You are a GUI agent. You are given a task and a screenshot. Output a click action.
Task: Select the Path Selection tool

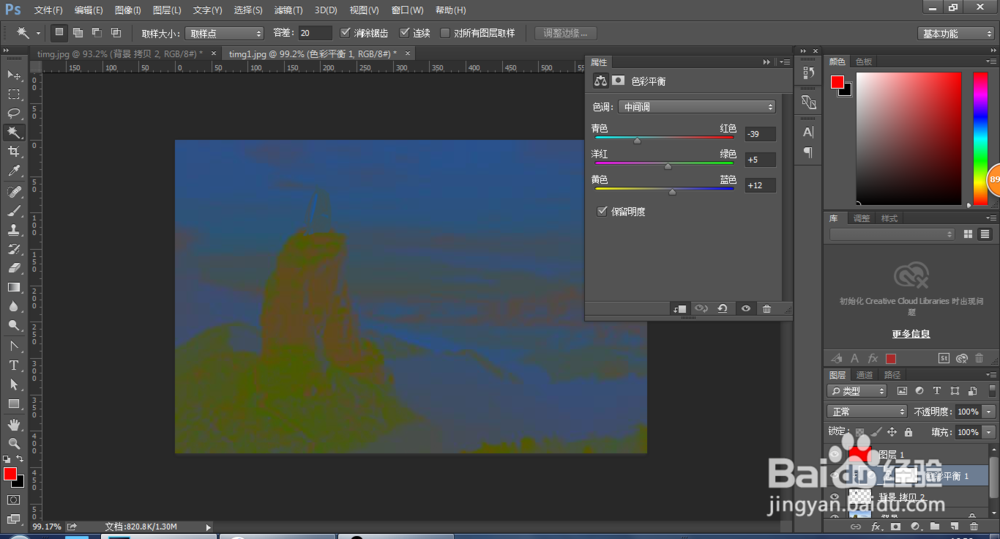coord(13,385)
